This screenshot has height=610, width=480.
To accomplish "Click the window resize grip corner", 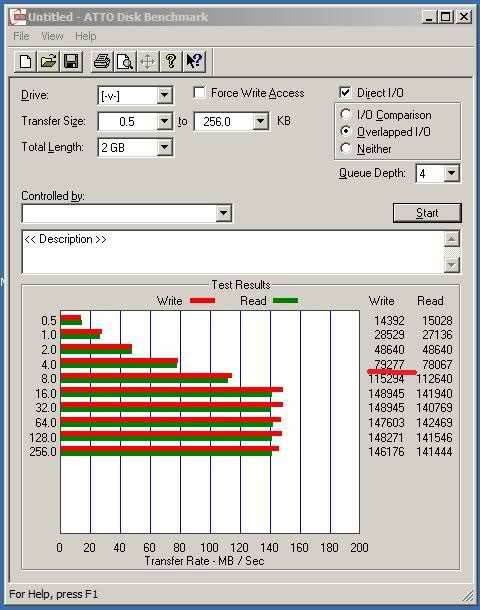I will pyautogui.click(x=469, y=596).
